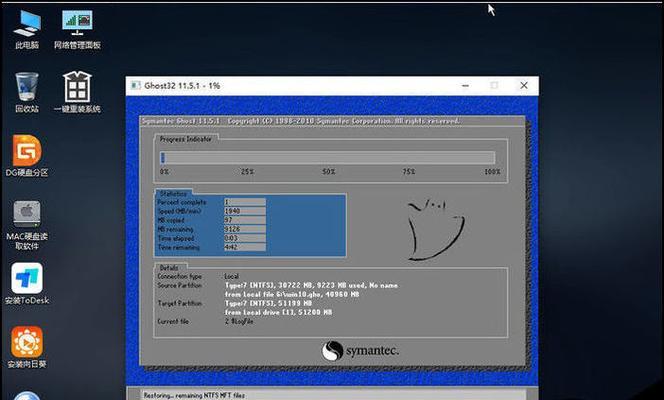This screenshot has width=664, height=400.
Task: Minimize the Ghost32 window
Action: pos(465,86)
